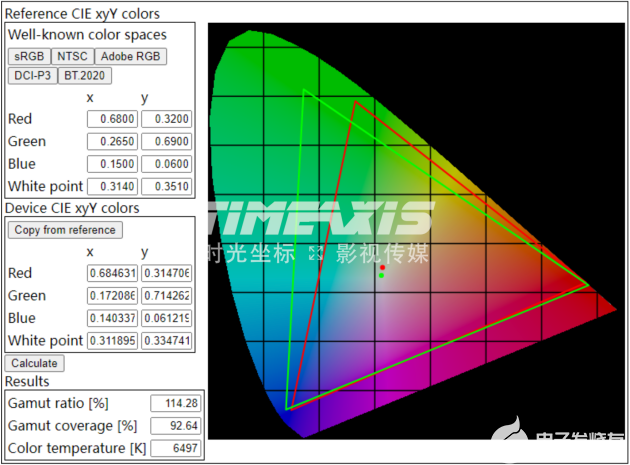Click the Calculate button
The height and width of the screenshot is (465, 630).
click(x=34, y=363)
